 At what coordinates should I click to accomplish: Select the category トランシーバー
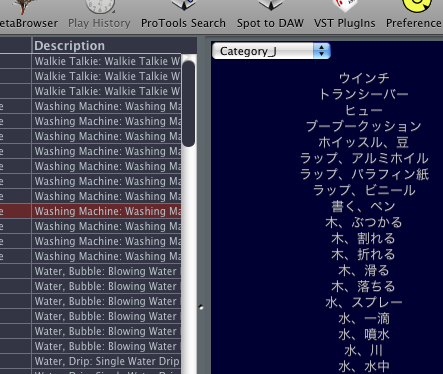point(364,94)
